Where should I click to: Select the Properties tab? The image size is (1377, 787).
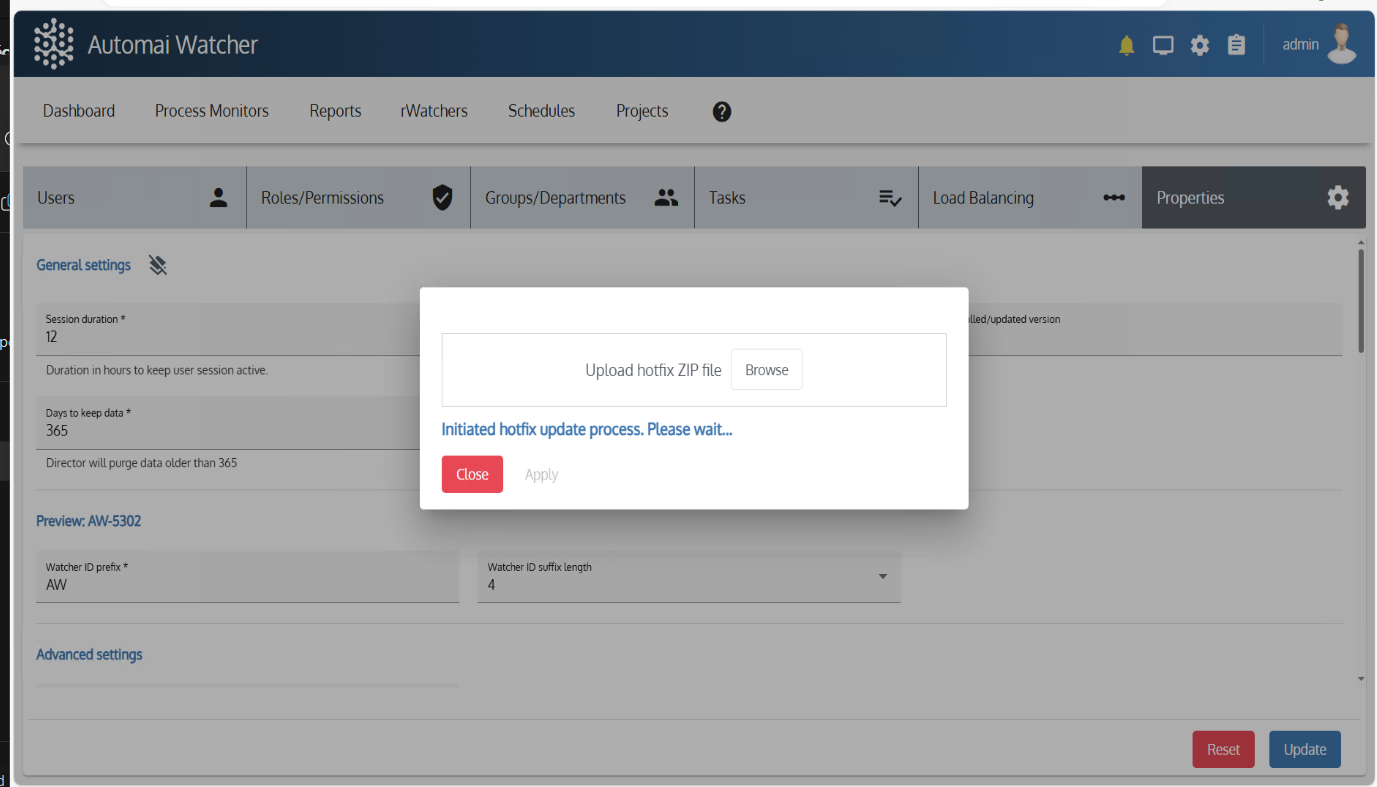point(1254,198)
